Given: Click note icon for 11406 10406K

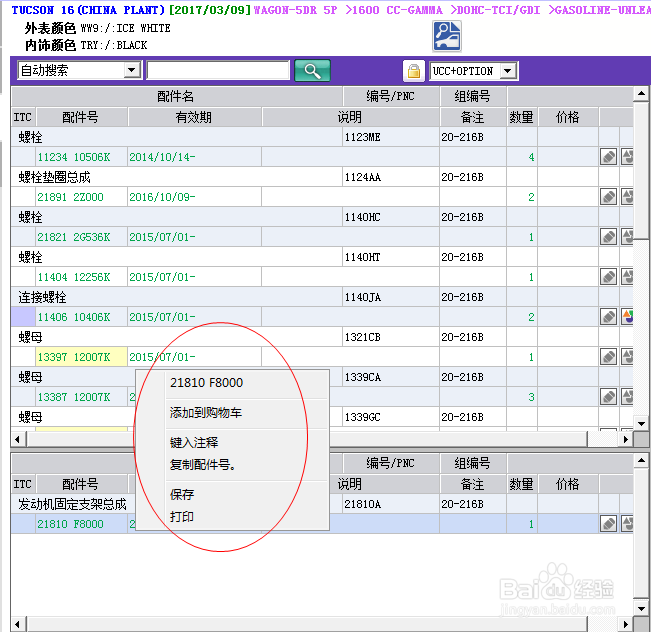Looking at the screenshot, I should click(608, 317).
